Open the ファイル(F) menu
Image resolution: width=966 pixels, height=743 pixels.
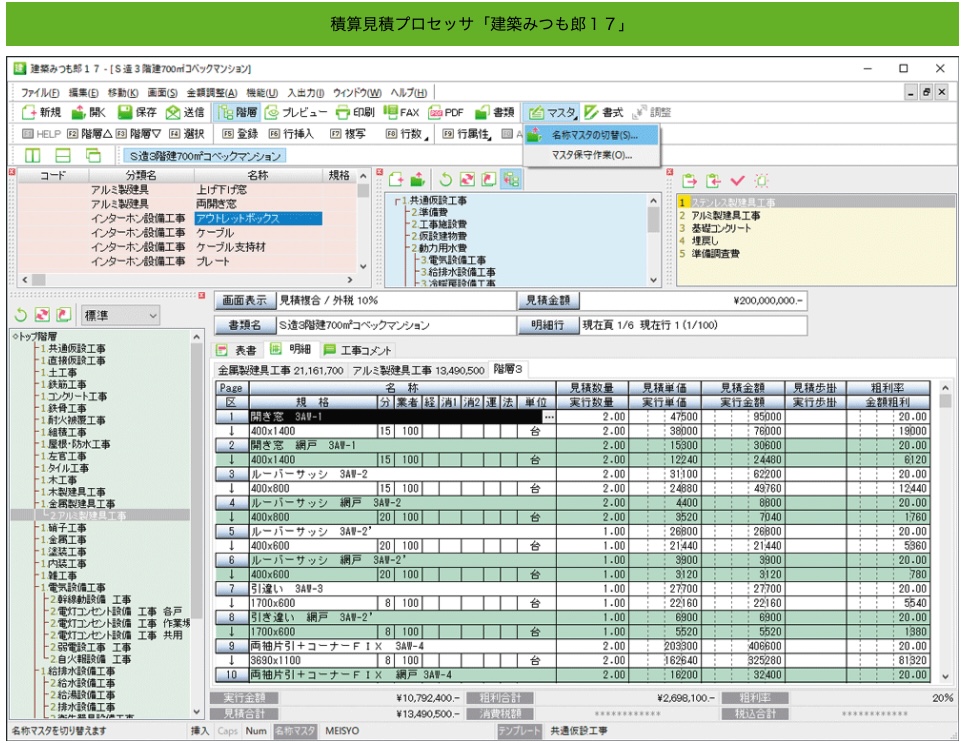click(40, 92)
